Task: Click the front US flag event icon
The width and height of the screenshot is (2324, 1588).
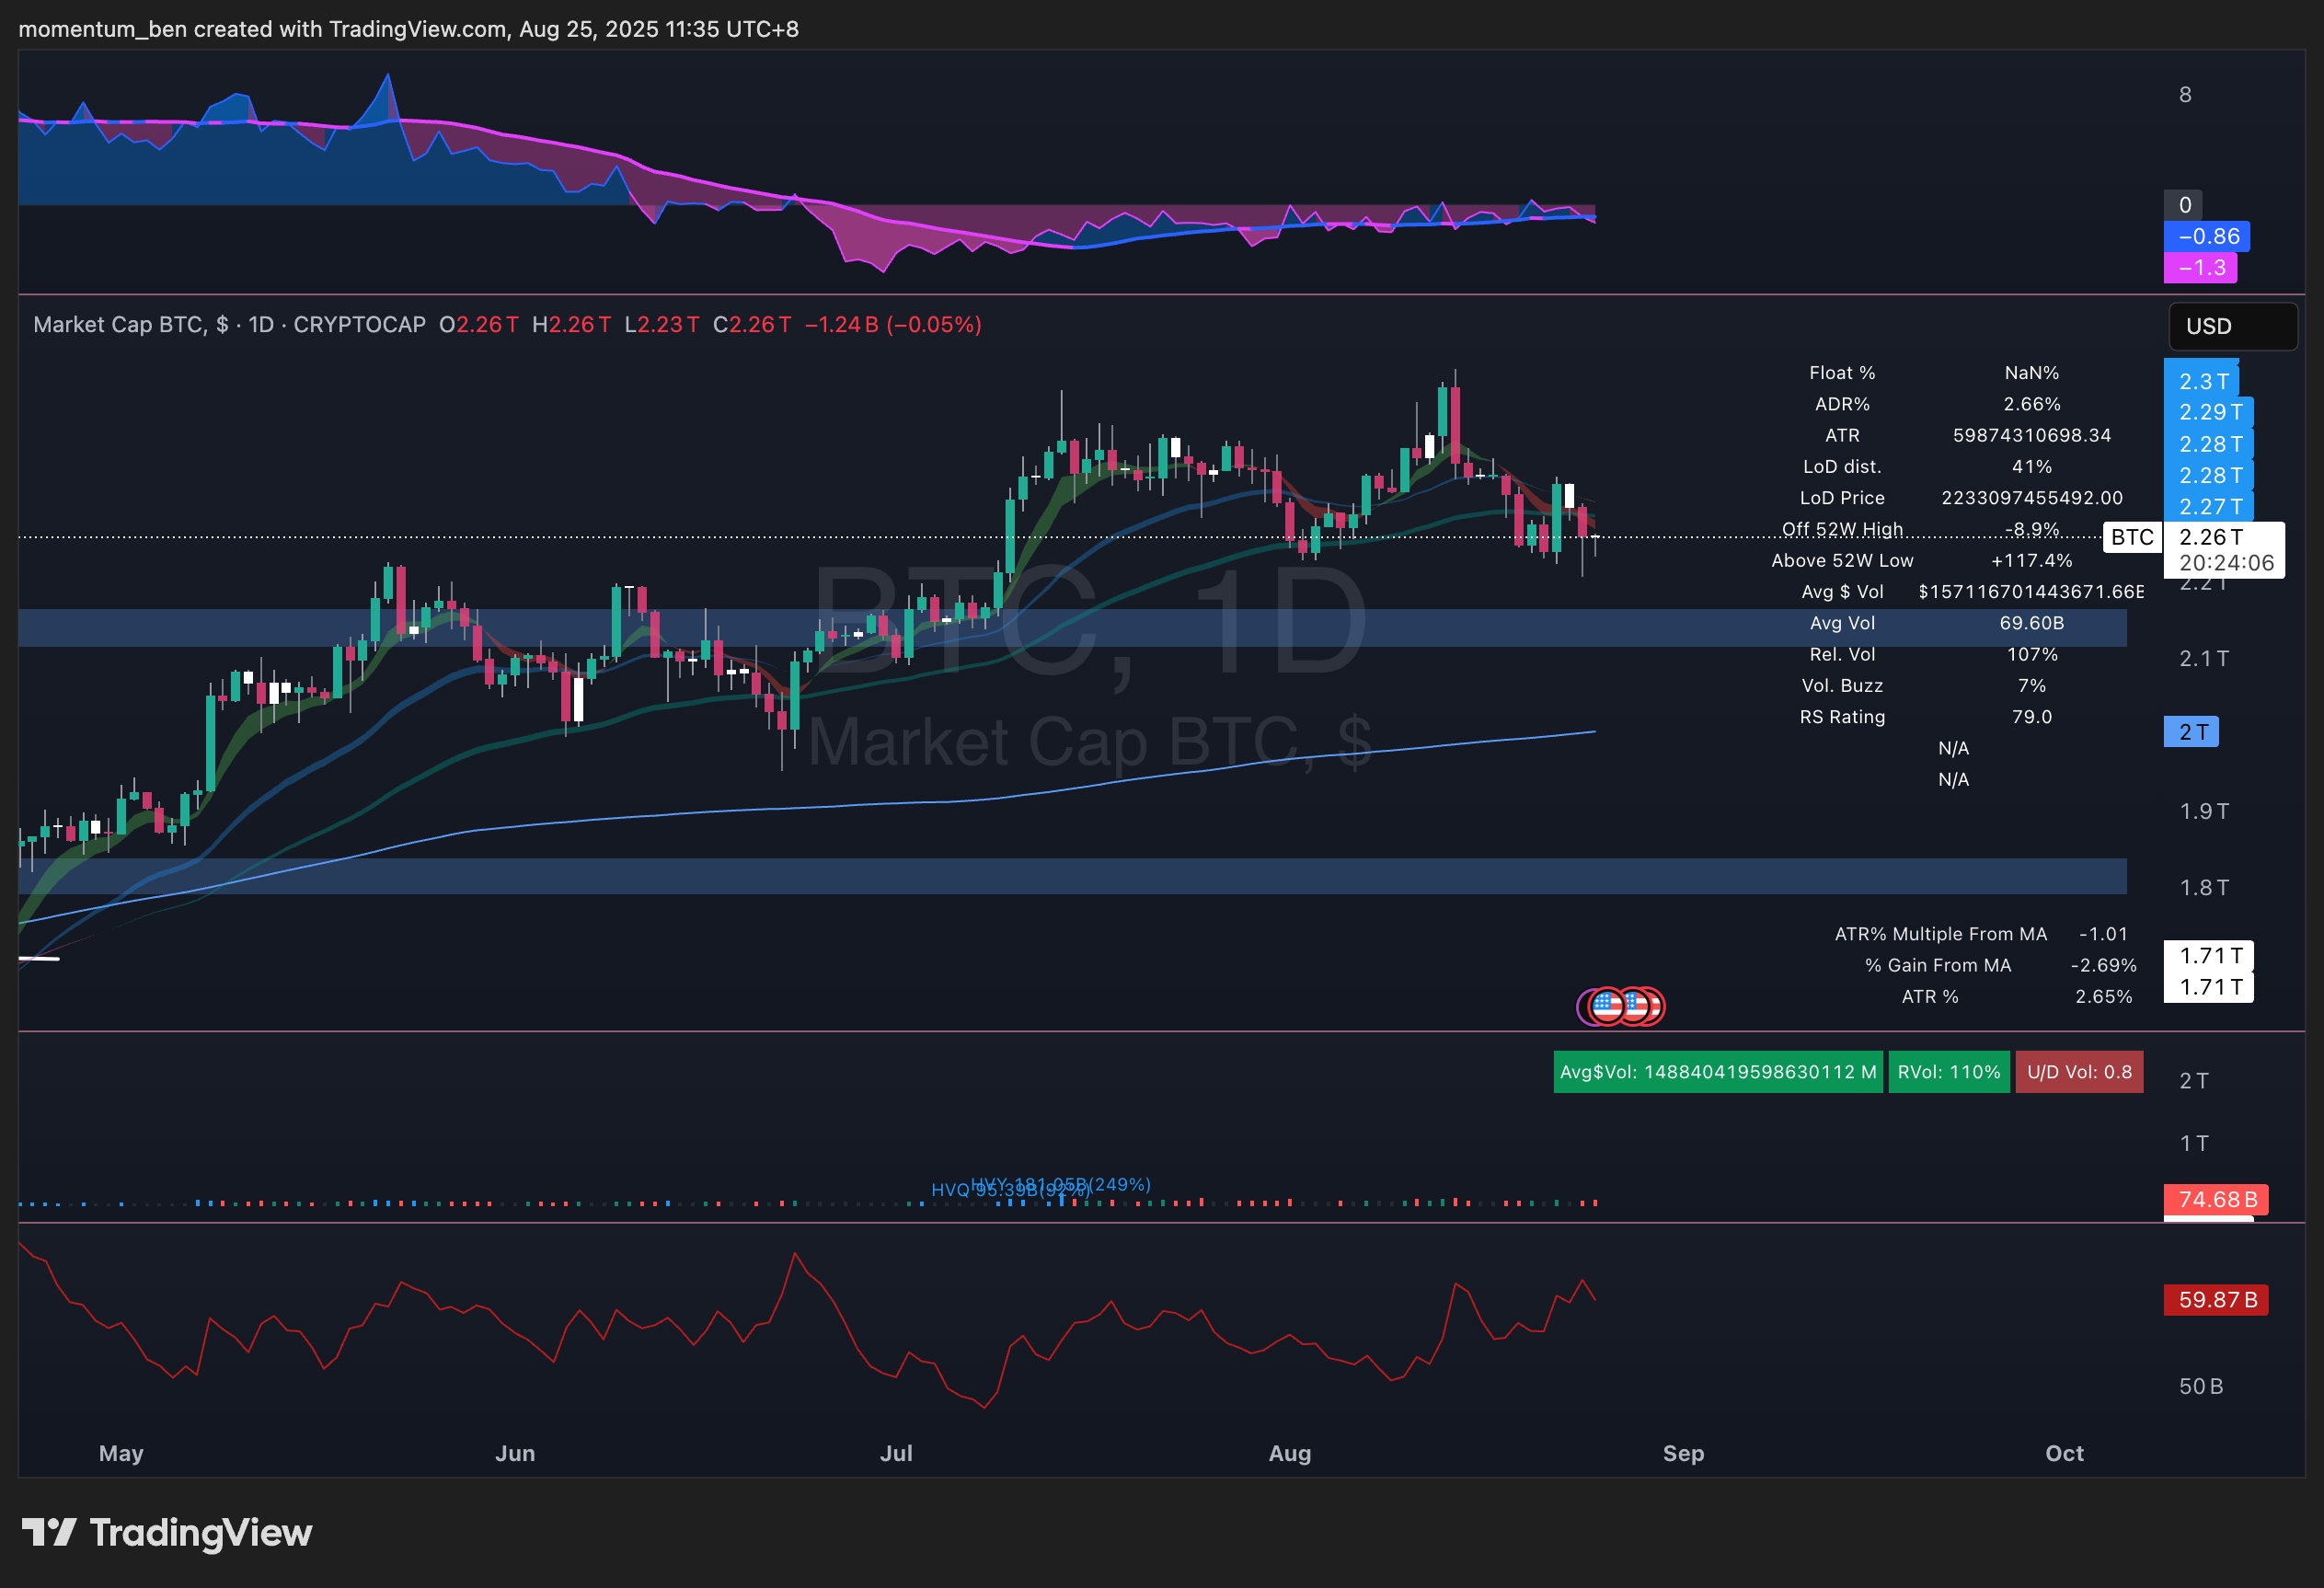Action: [1607, 1006]
